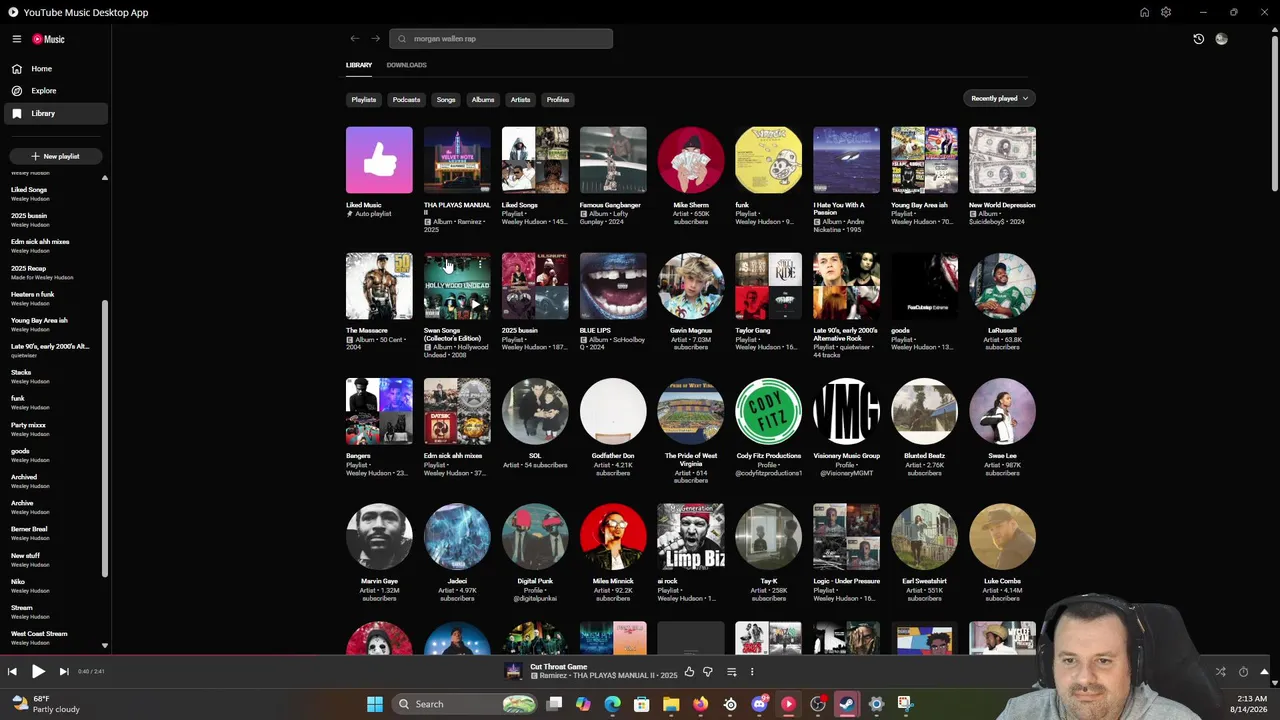Open sidebar playlist Party mixxx
The image size is (1280, 720).
click(50, 429)
